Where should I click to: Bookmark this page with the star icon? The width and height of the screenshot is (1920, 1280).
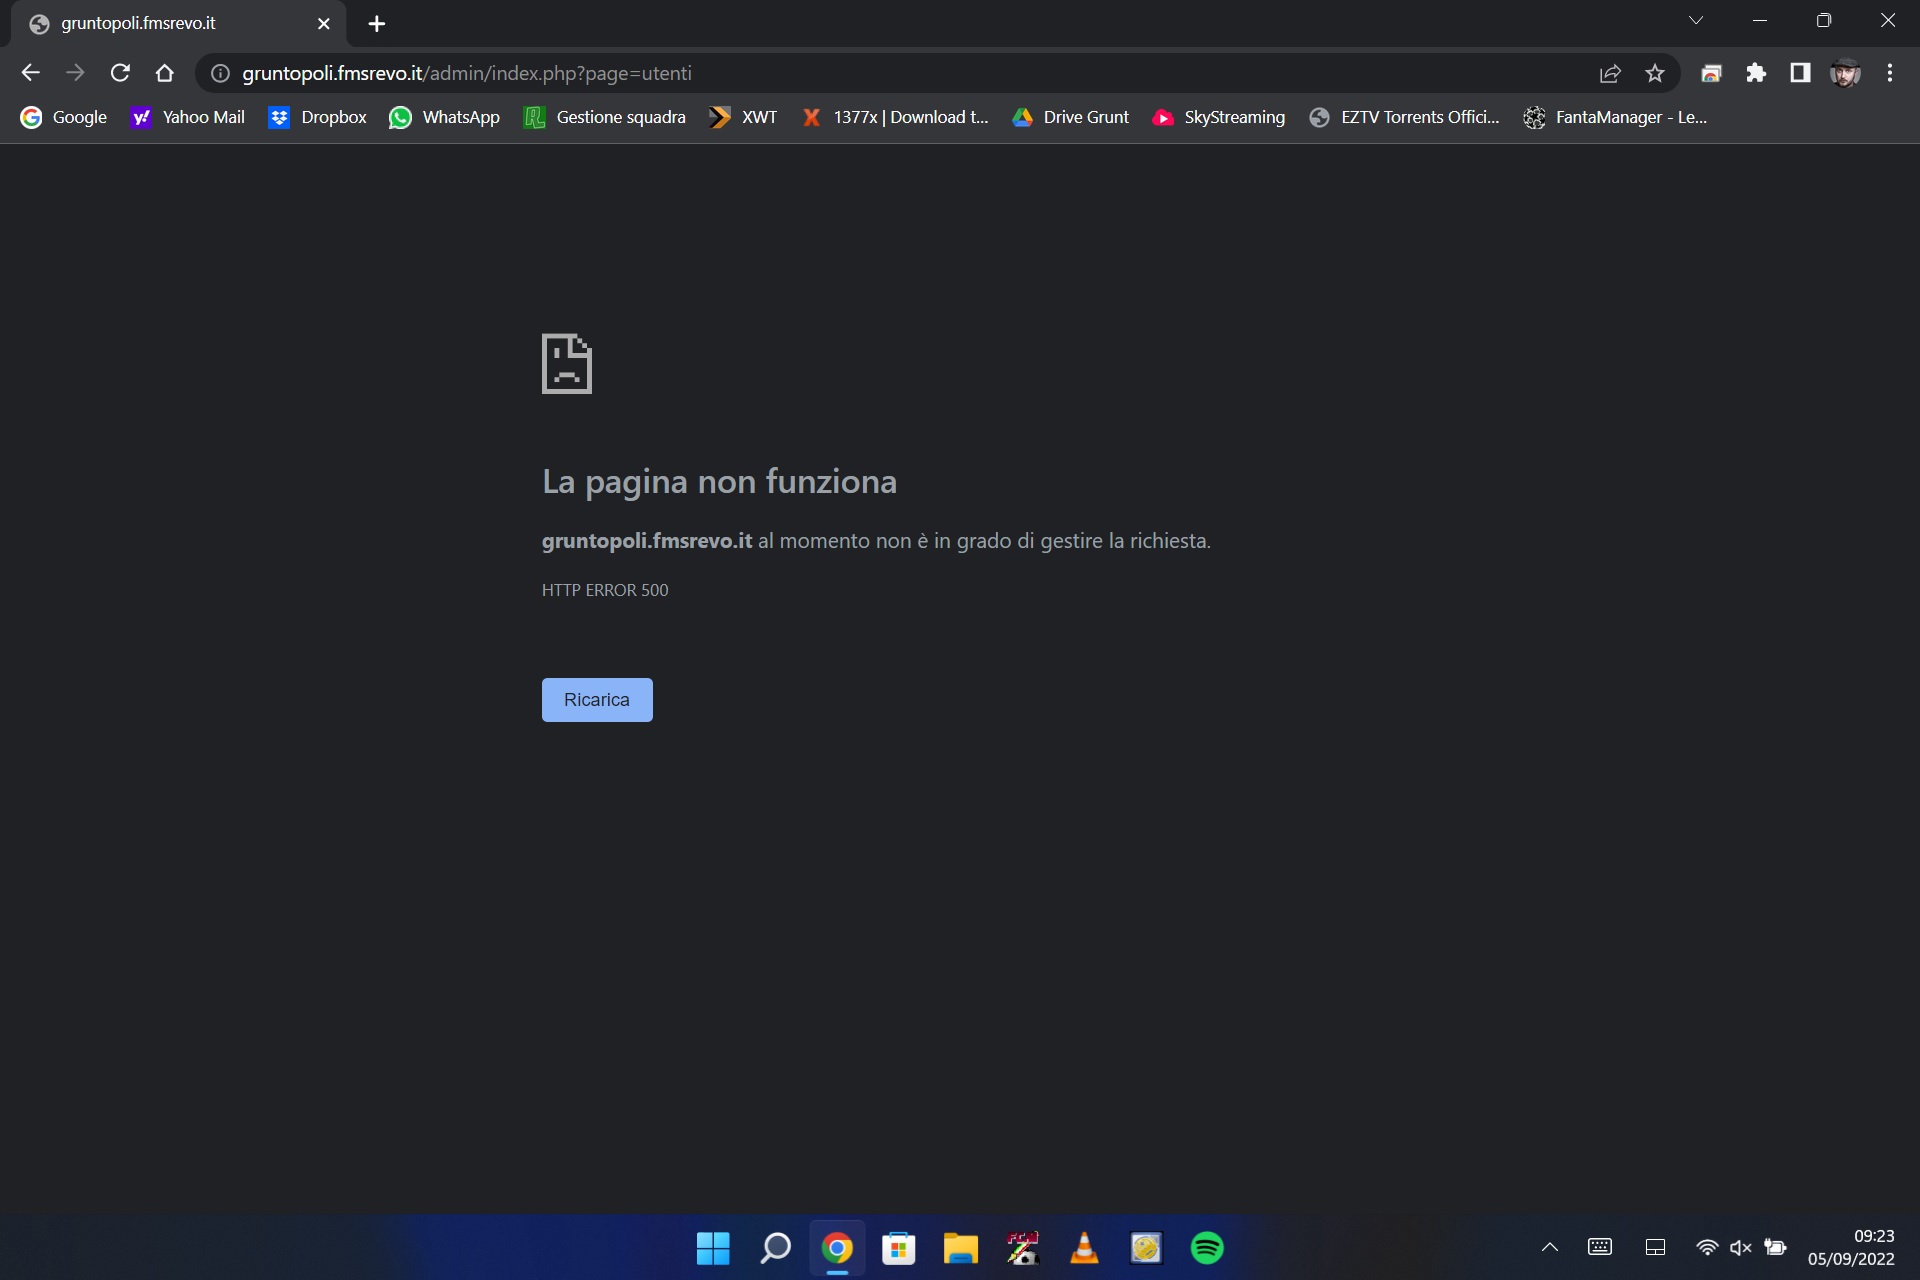coord(1655,73)
